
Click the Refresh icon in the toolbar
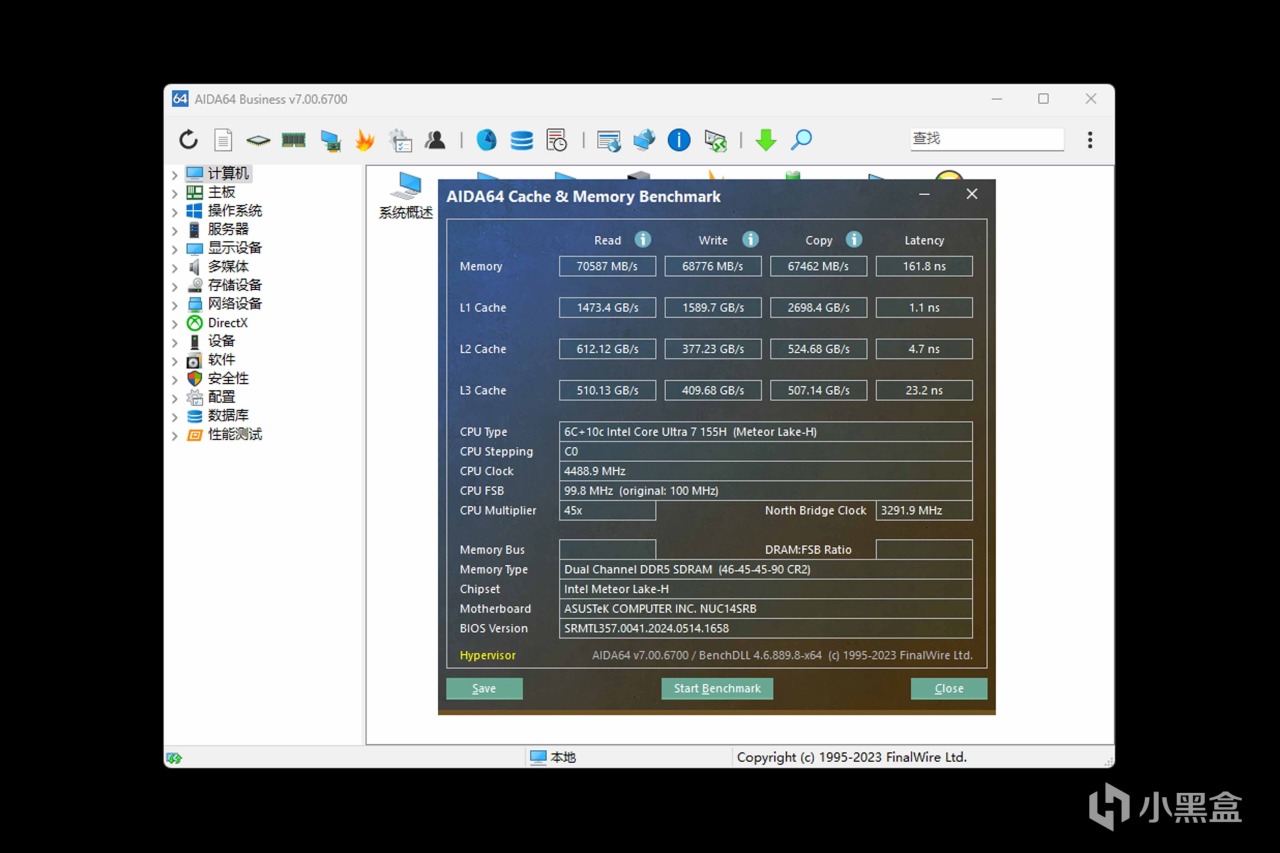pos(188,140)
